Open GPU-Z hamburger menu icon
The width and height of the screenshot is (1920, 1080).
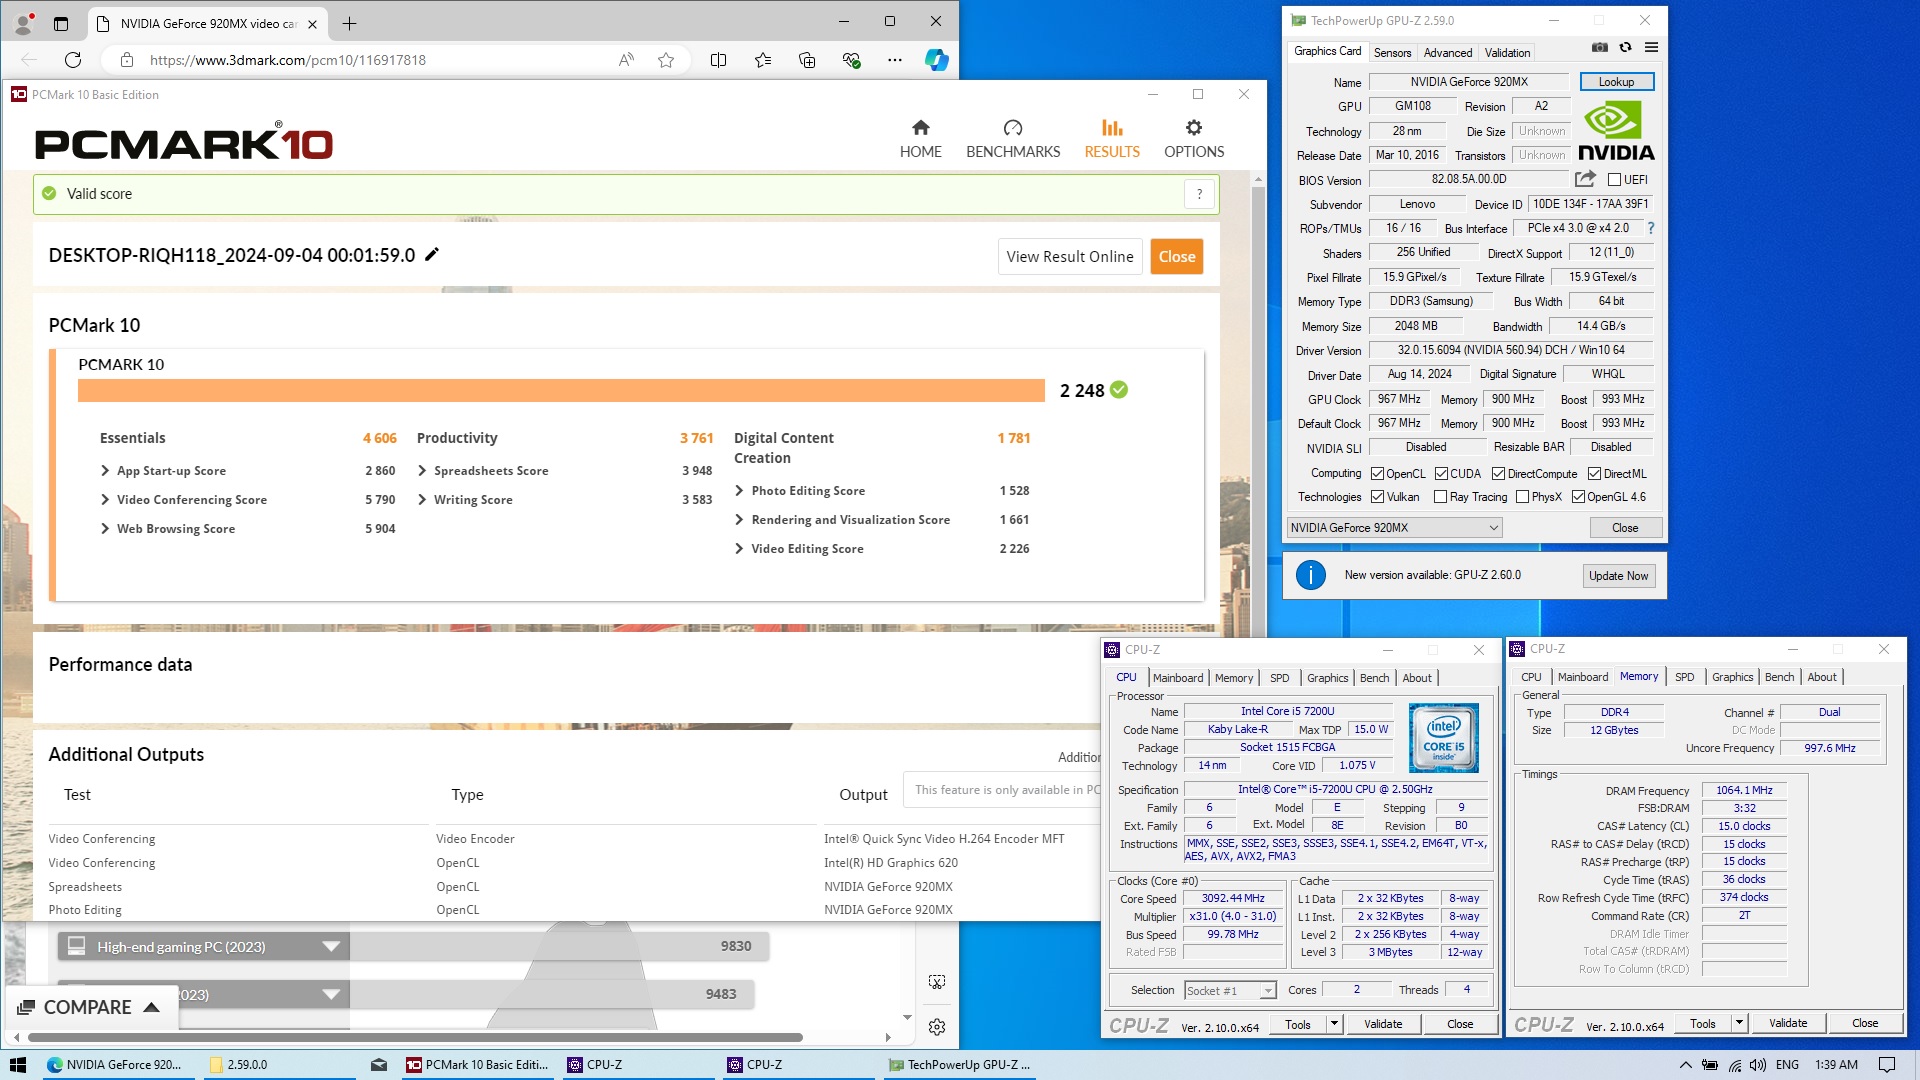tap(1651, 47)
